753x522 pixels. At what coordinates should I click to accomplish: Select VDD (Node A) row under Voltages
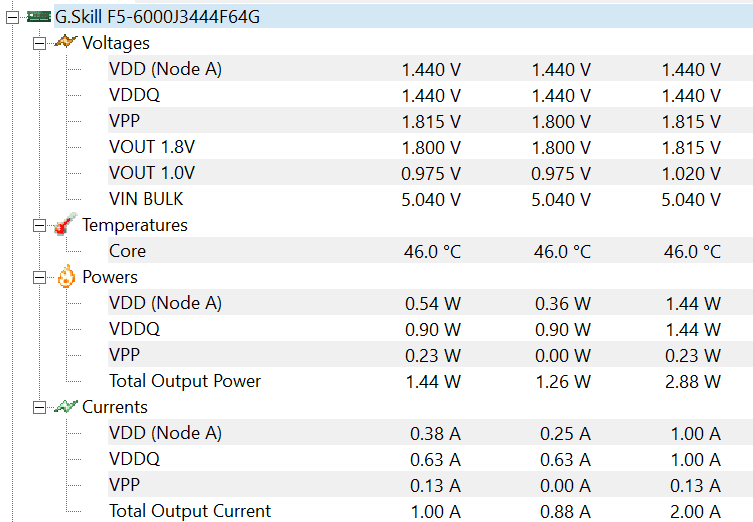430,69
